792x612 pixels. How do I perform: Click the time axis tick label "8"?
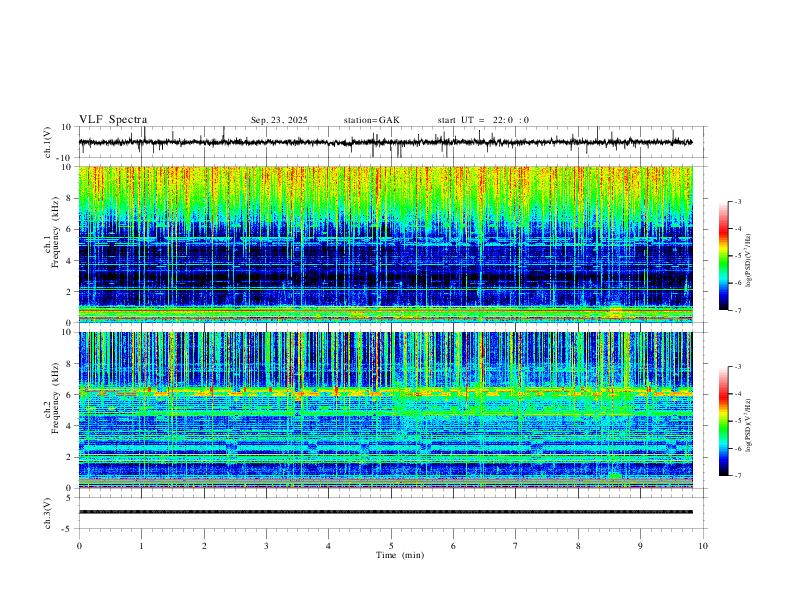pyautogui.click(x=578, y=546)
